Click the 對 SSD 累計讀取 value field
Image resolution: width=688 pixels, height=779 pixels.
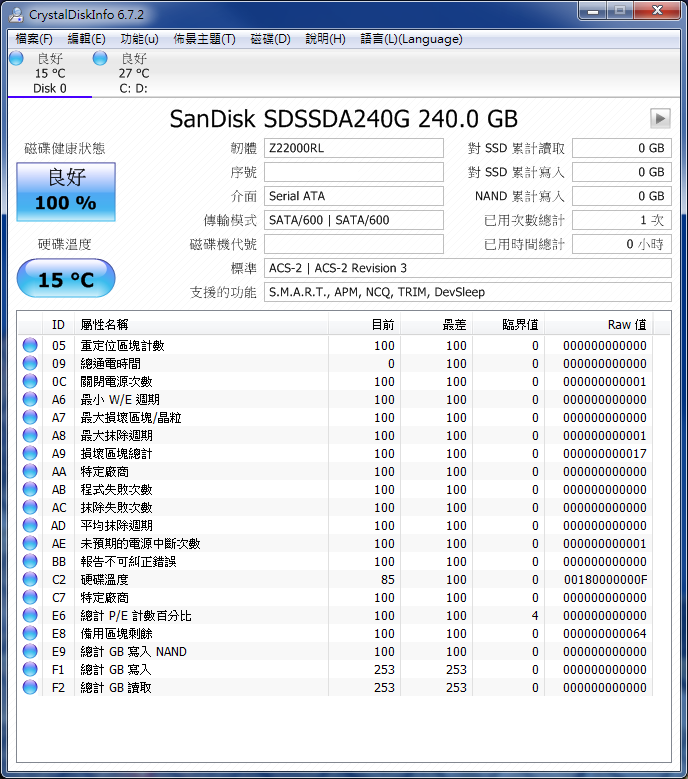(621, 148)
